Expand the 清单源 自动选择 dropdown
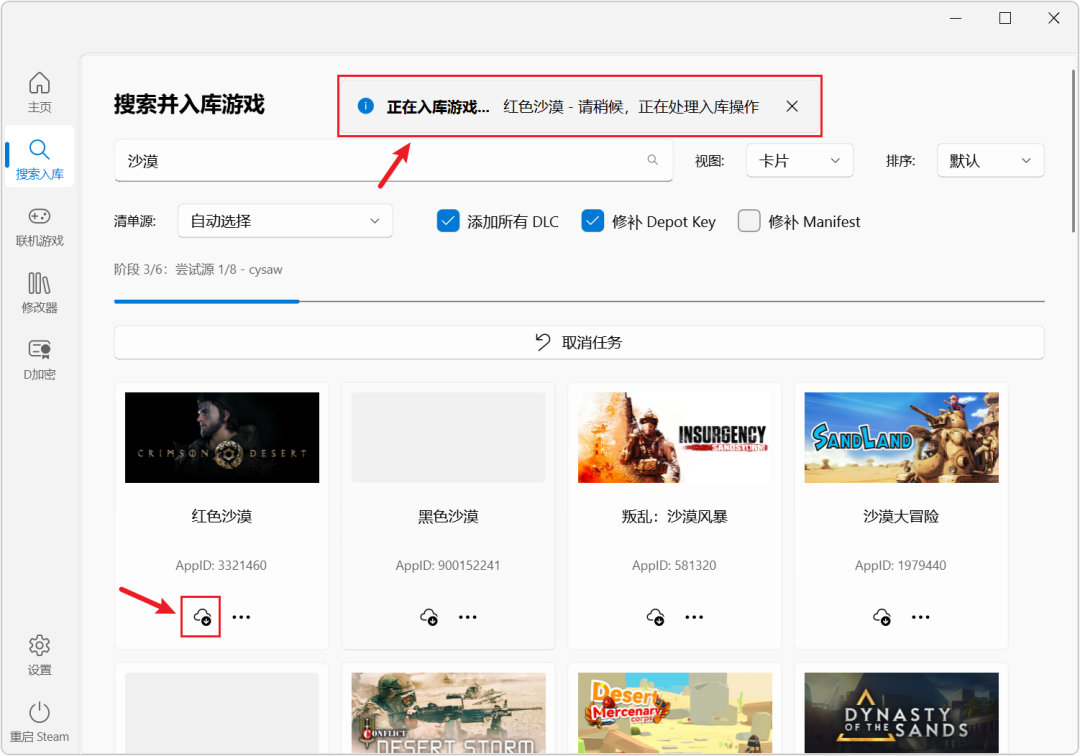 coord(285,221)
